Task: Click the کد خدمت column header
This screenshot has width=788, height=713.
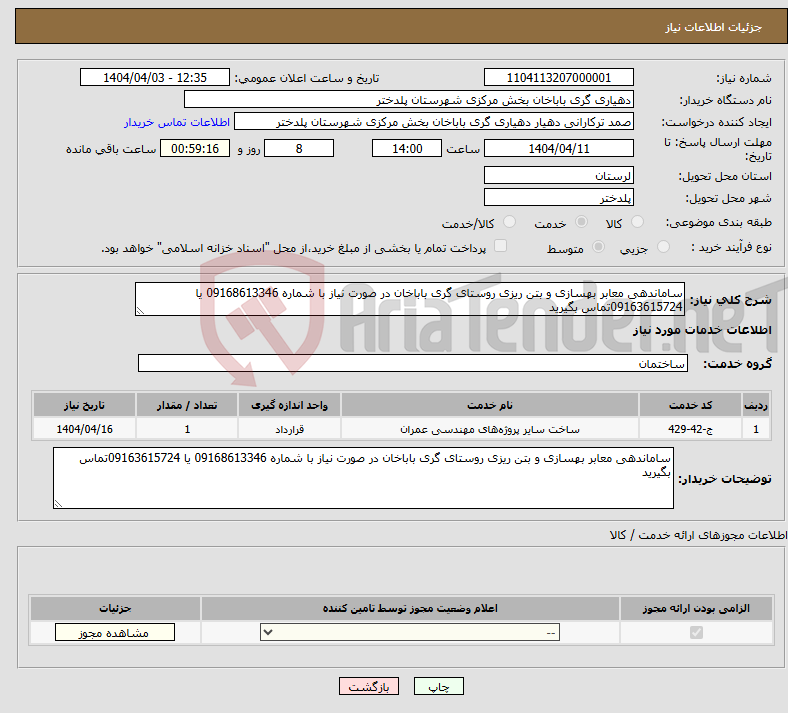Action: click(691, 405)
